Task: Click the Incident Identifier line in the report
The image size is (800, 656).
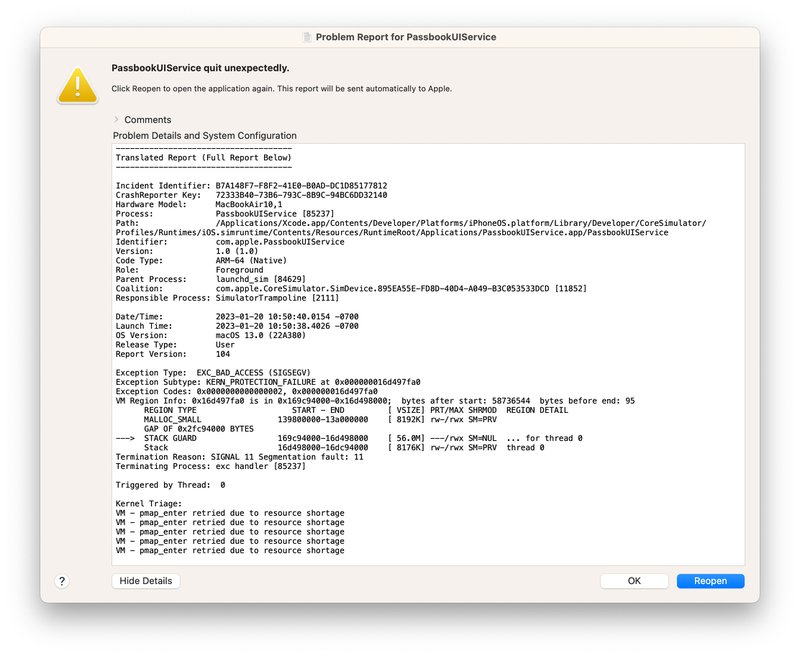Action: point(252,186)
